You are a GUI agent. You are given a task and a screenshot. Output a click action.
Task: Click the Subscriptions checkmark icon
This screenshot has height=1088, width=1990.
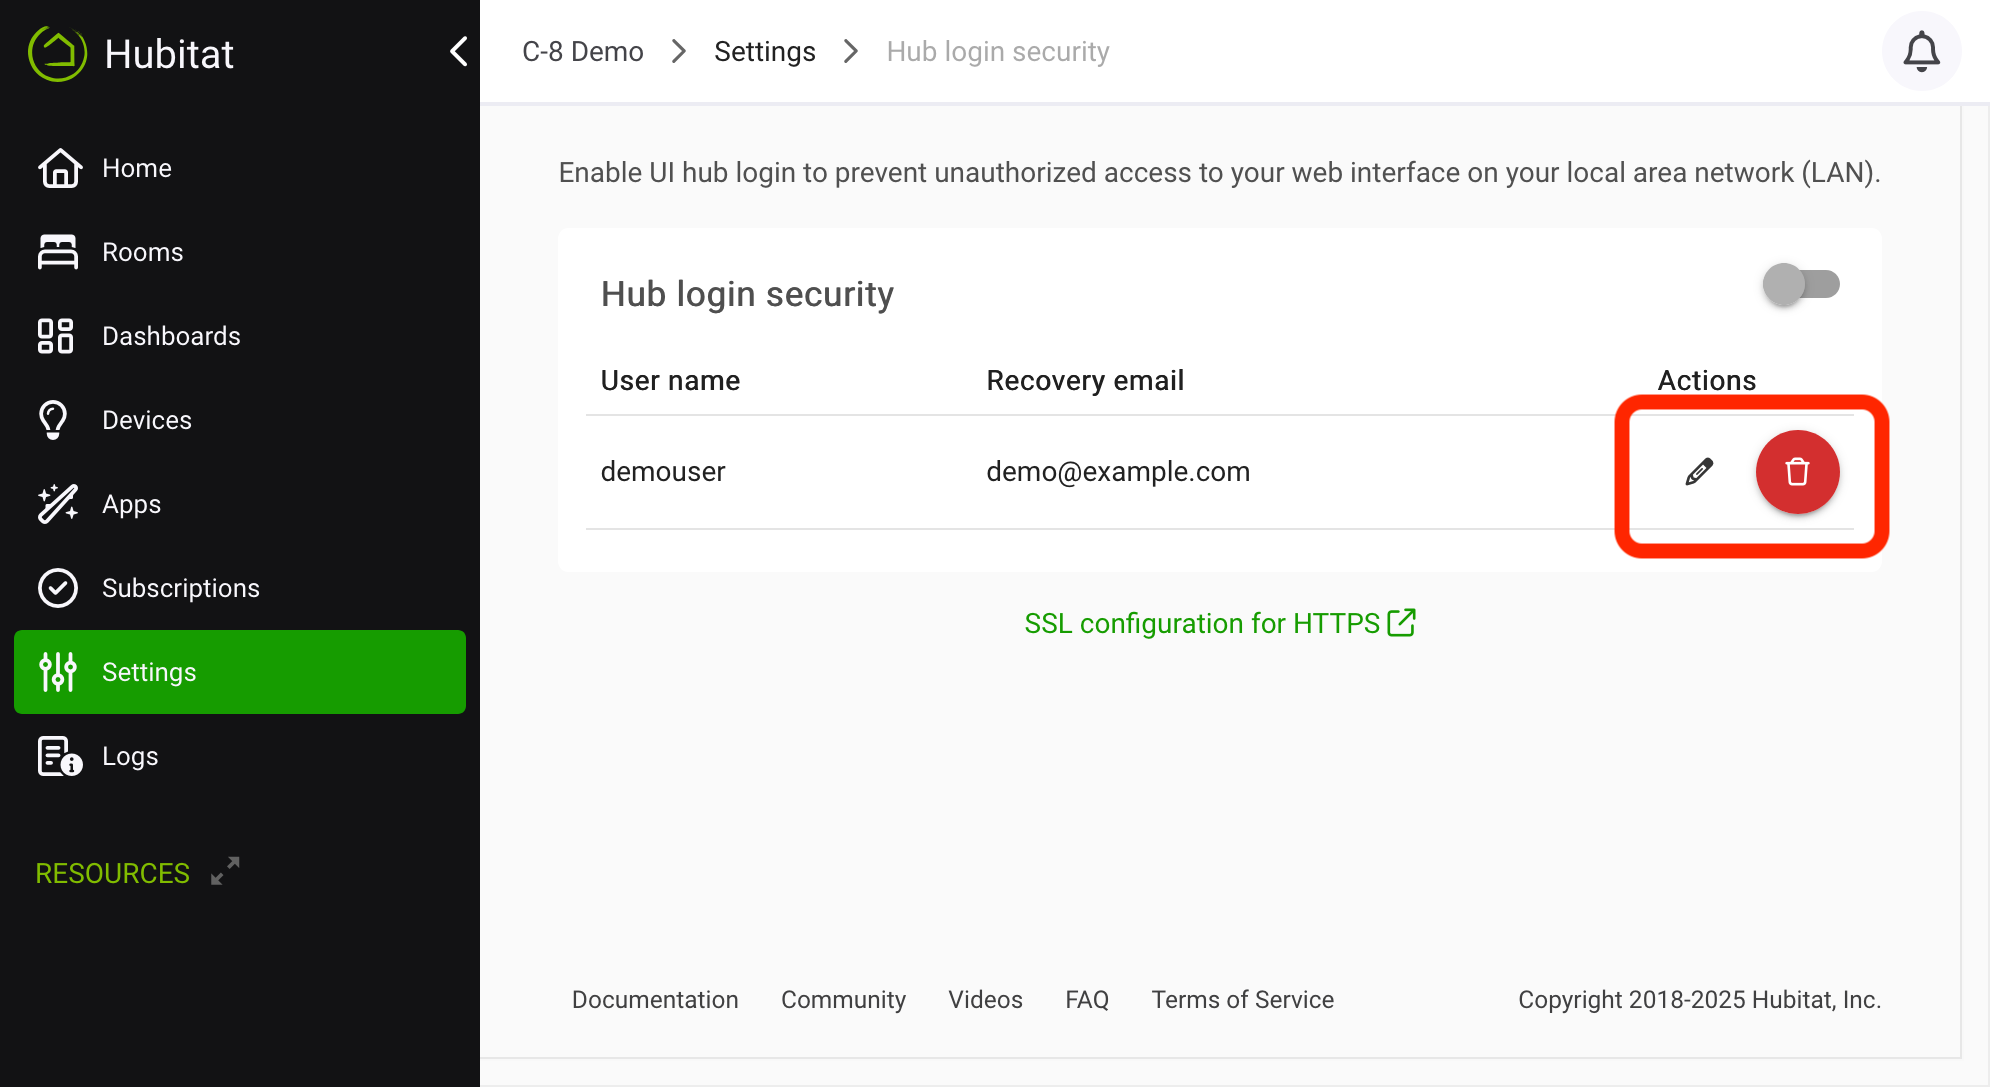point(57,588)
